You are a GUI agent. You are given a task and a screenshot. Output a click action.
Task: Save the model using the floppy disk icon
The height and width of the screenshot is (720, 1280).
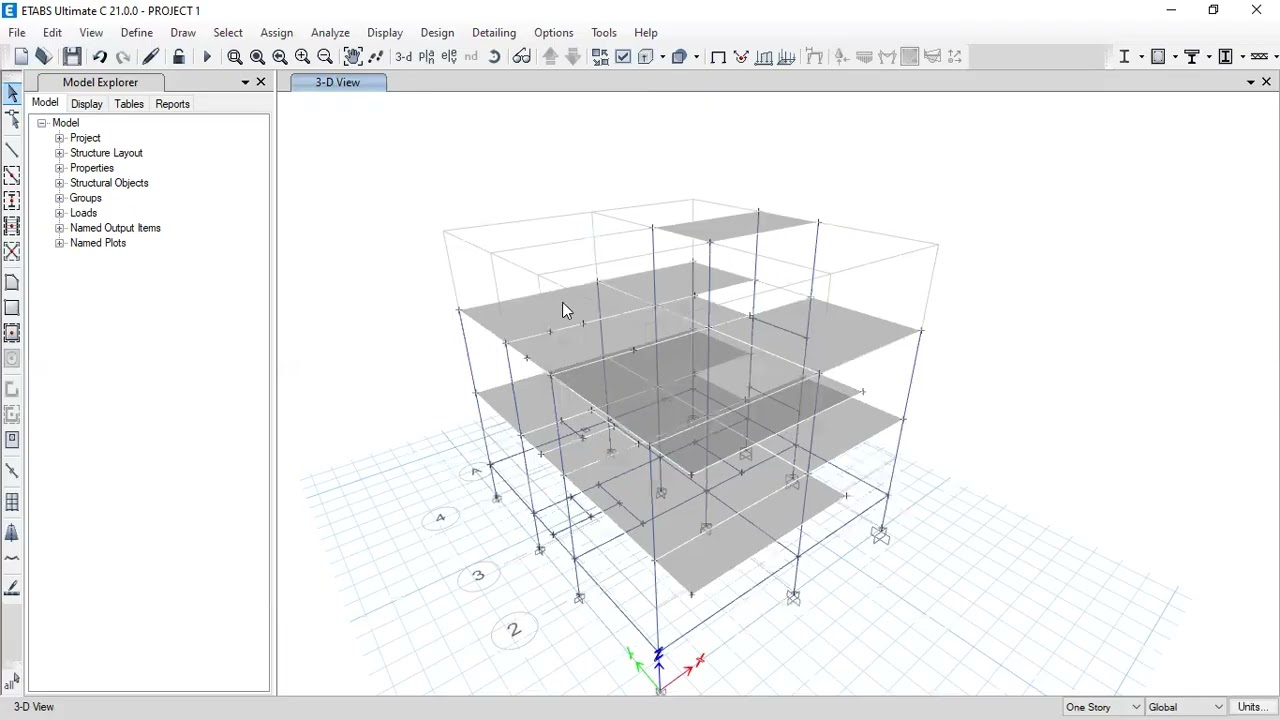pos(71,57)
